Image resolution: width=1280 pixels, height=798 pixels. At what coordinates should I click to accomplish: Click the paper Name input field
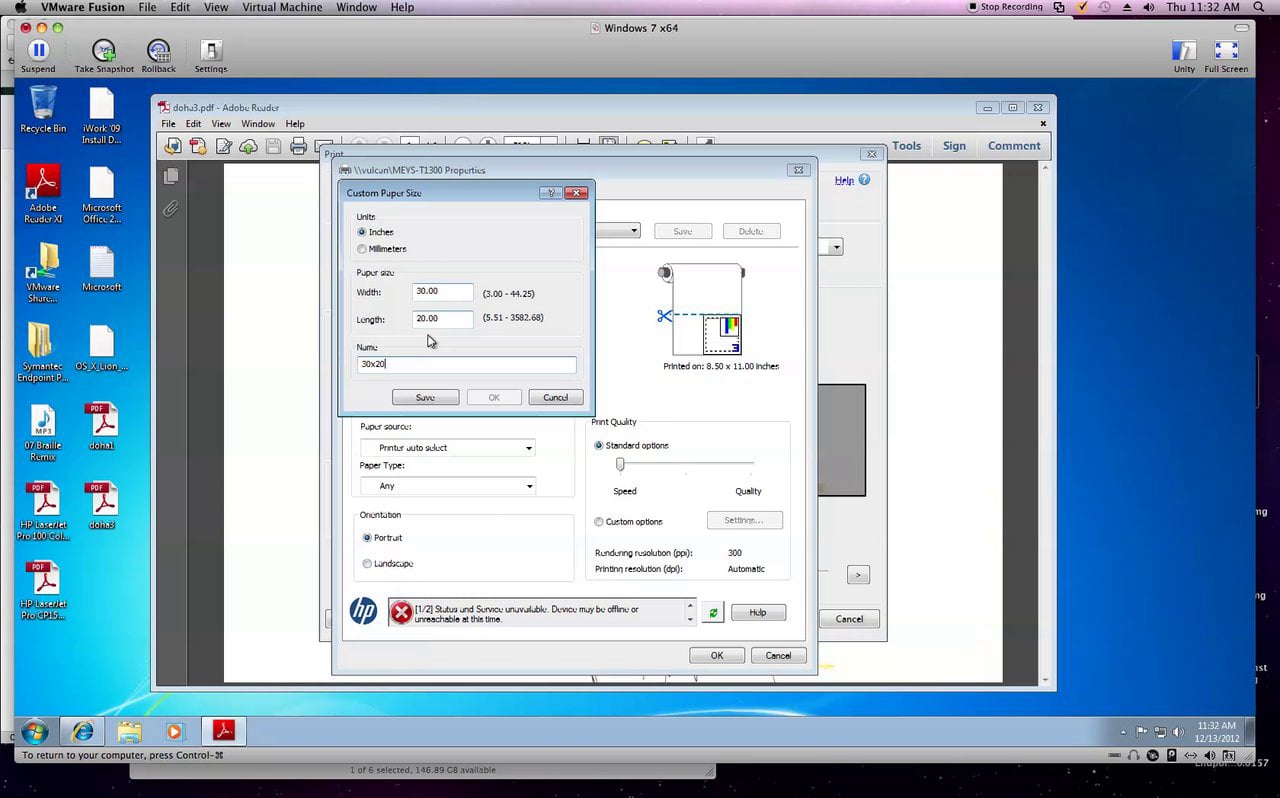tap(466, 365)
